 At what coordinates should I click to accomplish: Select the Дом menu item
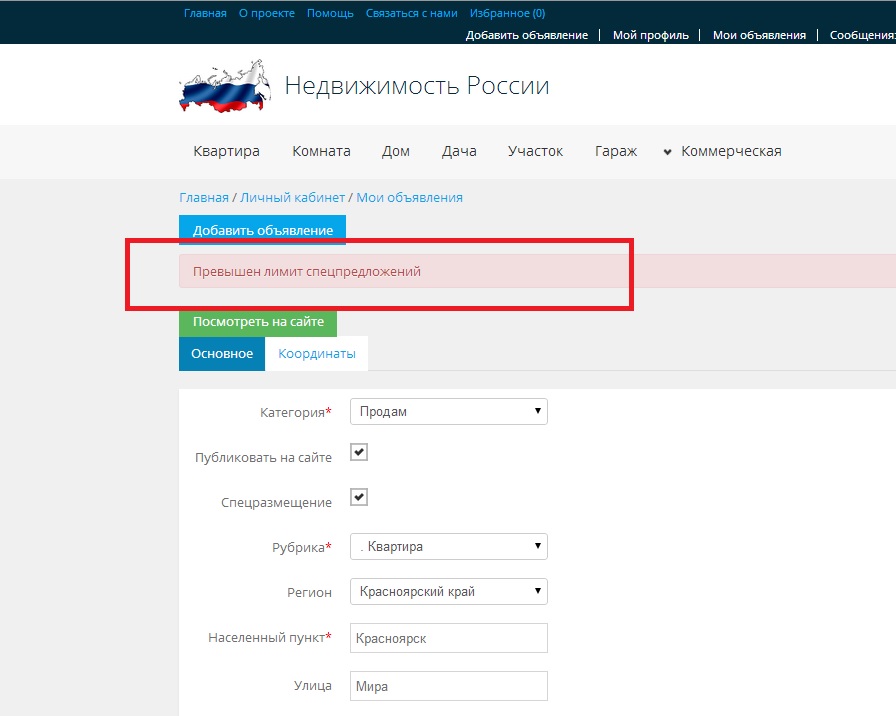(396, 151)
